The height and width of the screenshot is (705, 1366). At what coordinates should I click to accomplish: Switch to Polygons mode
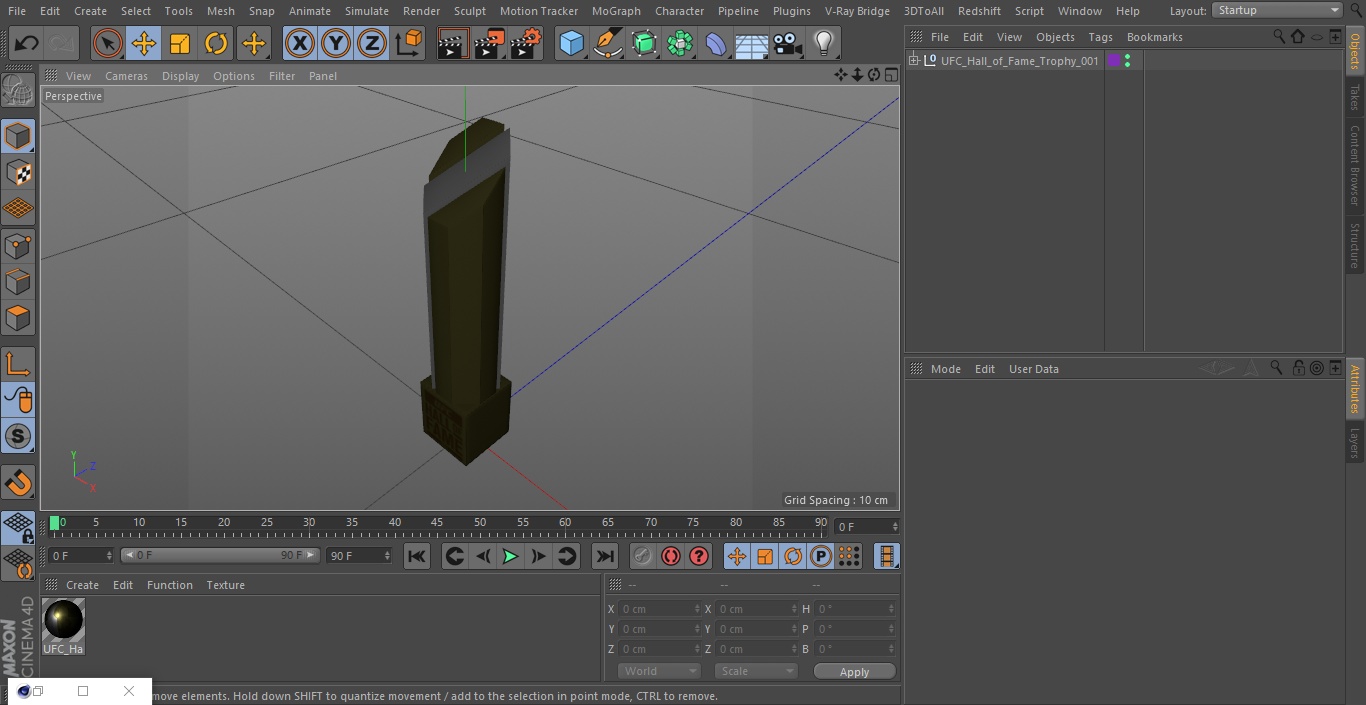18,319
